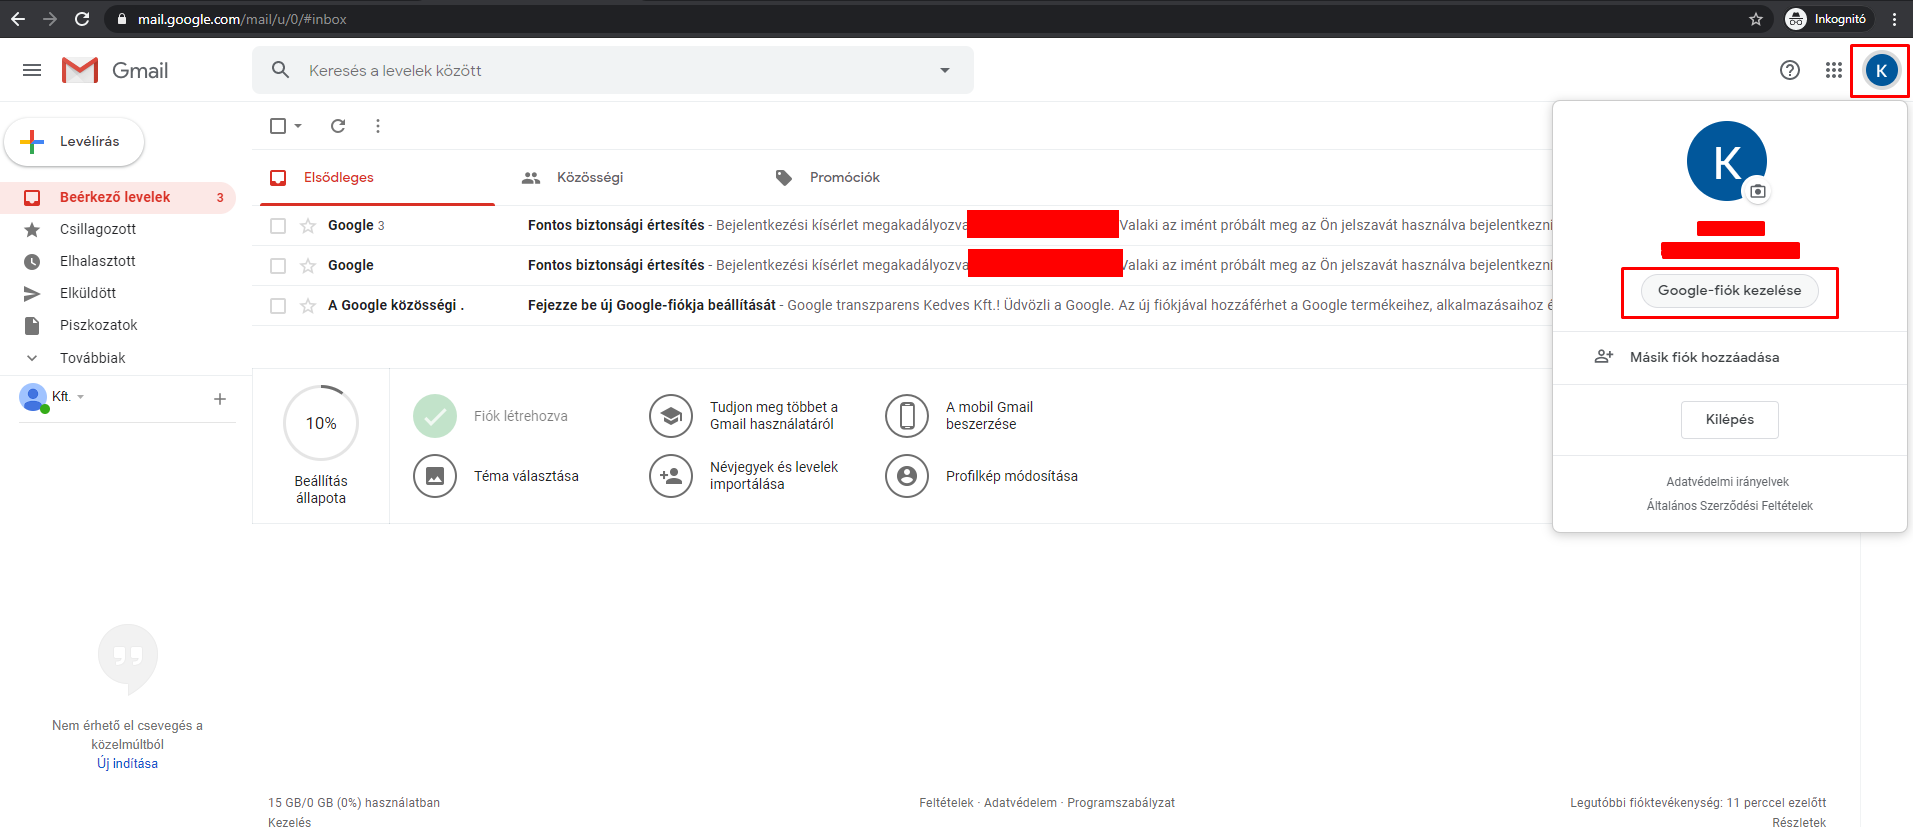
Task: Click the Adatvédelem footer link
Action: pyautogui.click(x=1020, y=803)
